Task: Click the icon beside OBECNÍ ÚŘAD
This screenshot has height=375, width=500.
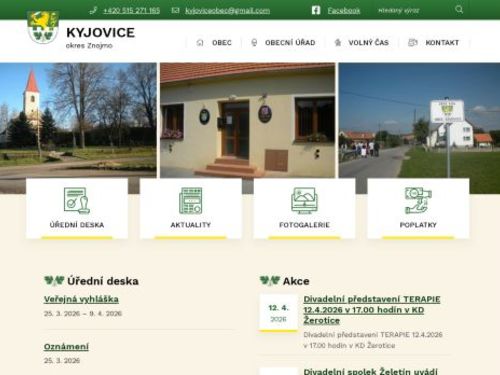Action: [254, 43]
